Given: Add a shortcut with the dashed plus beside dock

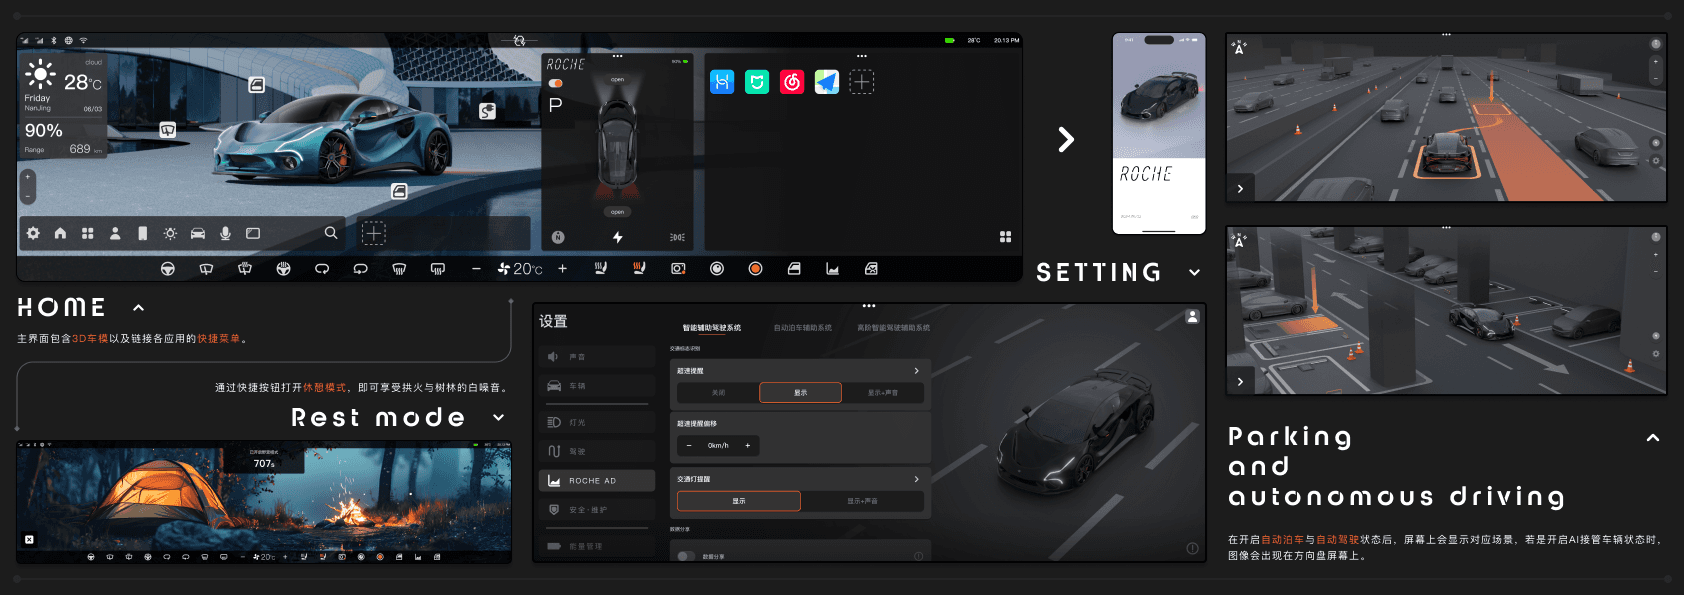Looking at the screenshot, I should coord(373,233).
